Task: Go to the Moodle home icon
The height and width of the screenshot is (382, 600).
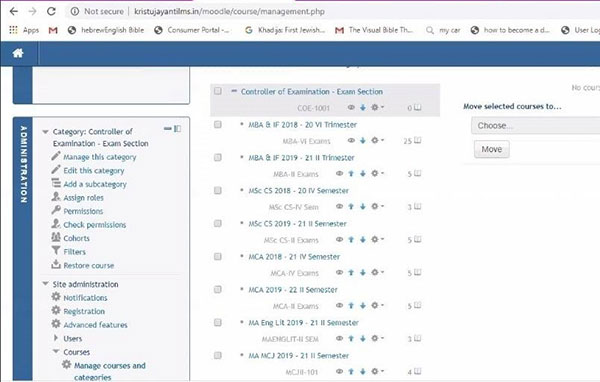Action: [x=18, y=53]
